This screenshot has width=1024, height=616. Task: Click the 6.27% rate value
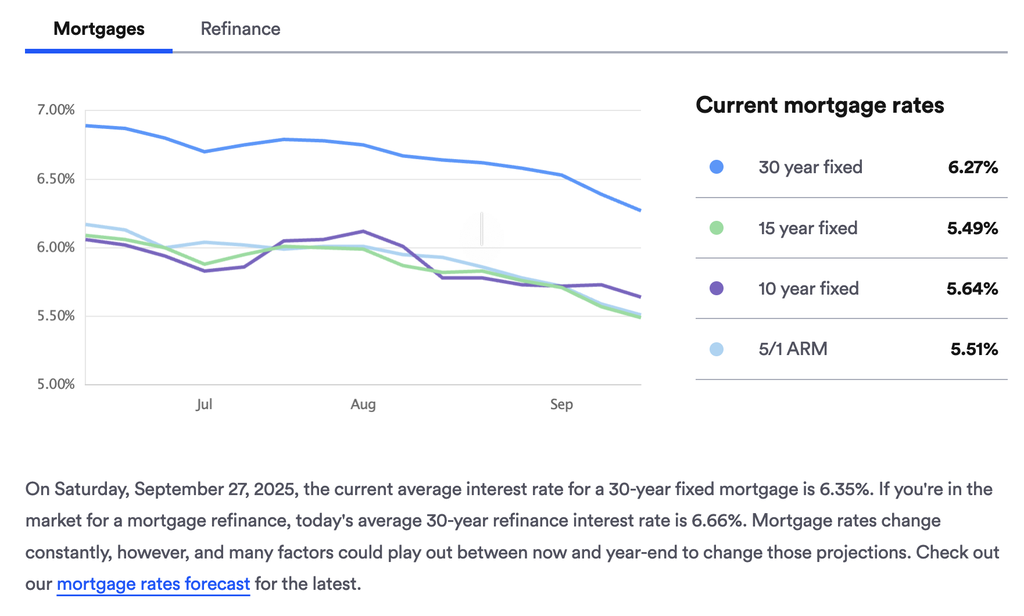coord(973,168)
